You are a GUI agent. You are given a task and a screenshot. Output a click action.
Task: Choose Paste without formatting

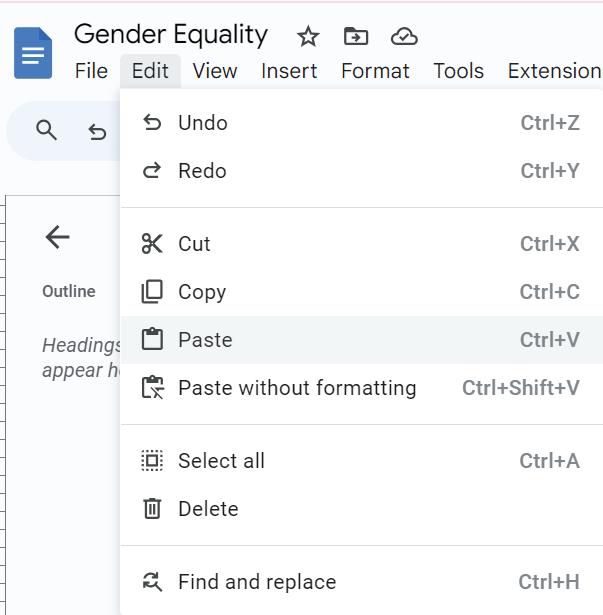coord(296,388)
